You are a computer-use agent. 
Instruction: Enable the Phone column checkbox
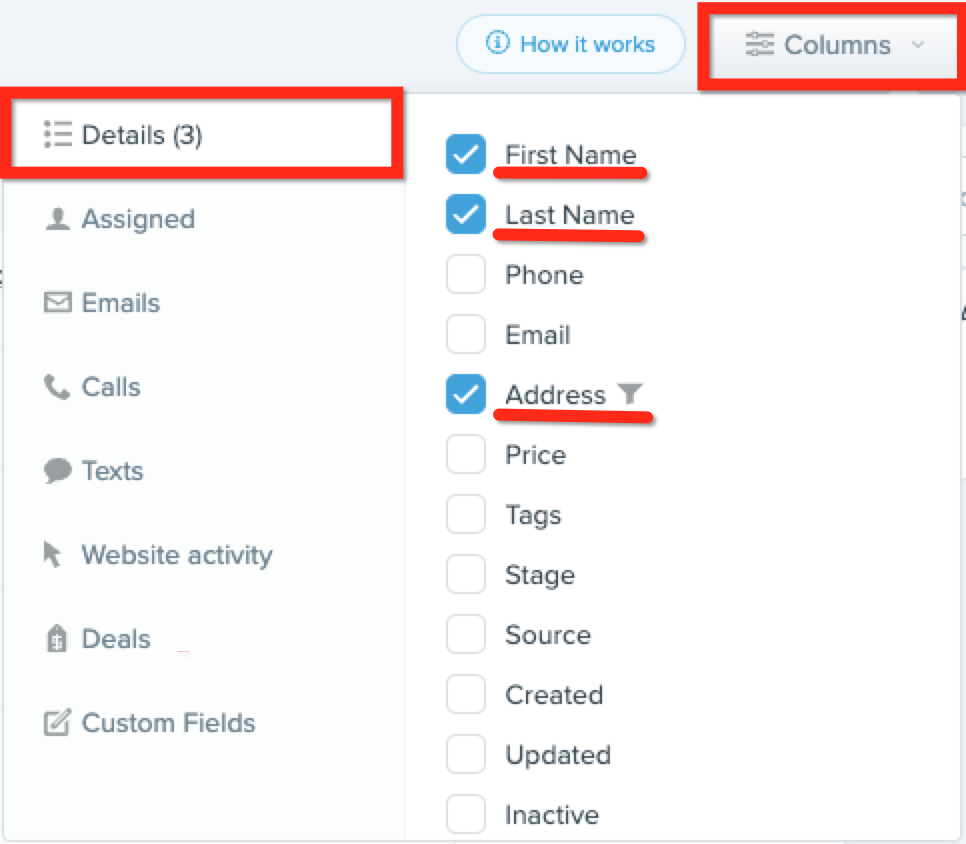[x=465, y=275]
